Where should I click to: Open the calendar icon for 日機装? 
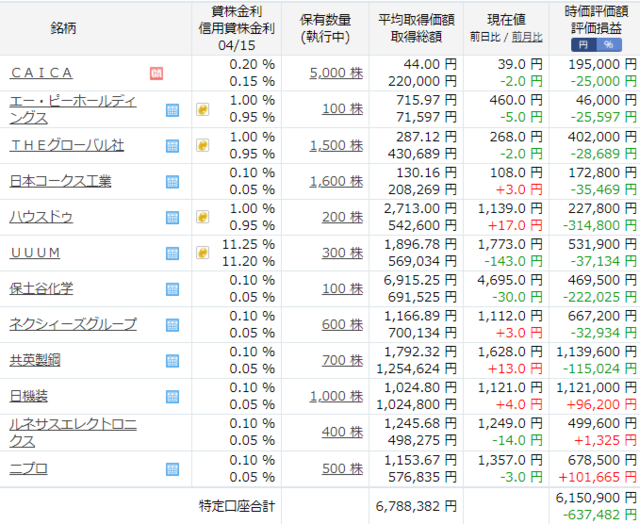(173, 397)
